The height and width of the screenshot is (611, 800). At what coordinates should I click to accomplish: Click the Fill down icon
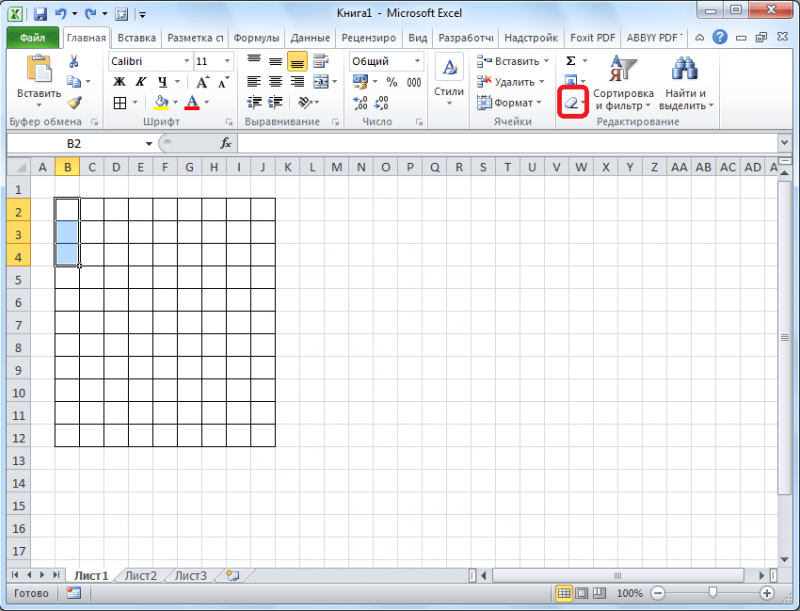coord(570,81)
